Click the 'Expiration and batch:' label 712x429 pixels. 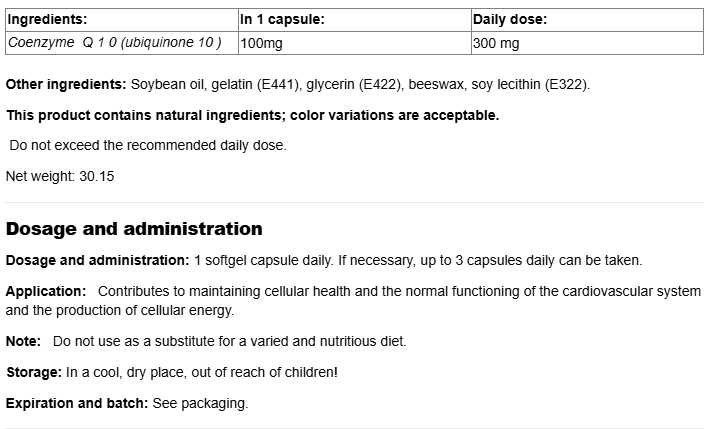coord(76,403)
